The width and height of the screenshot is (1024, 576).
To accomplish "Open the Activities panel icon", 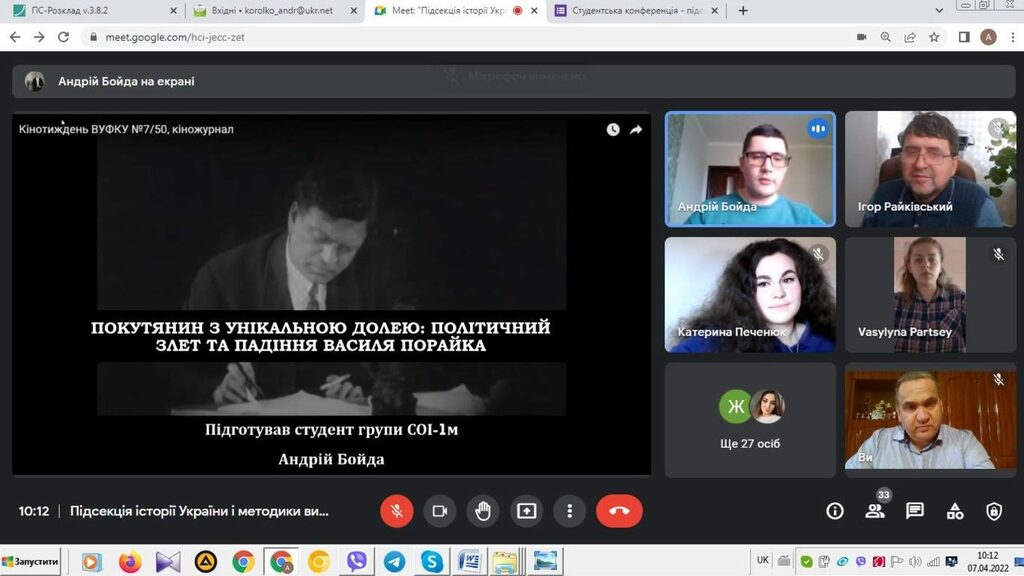I will click(x=955, y=511).
